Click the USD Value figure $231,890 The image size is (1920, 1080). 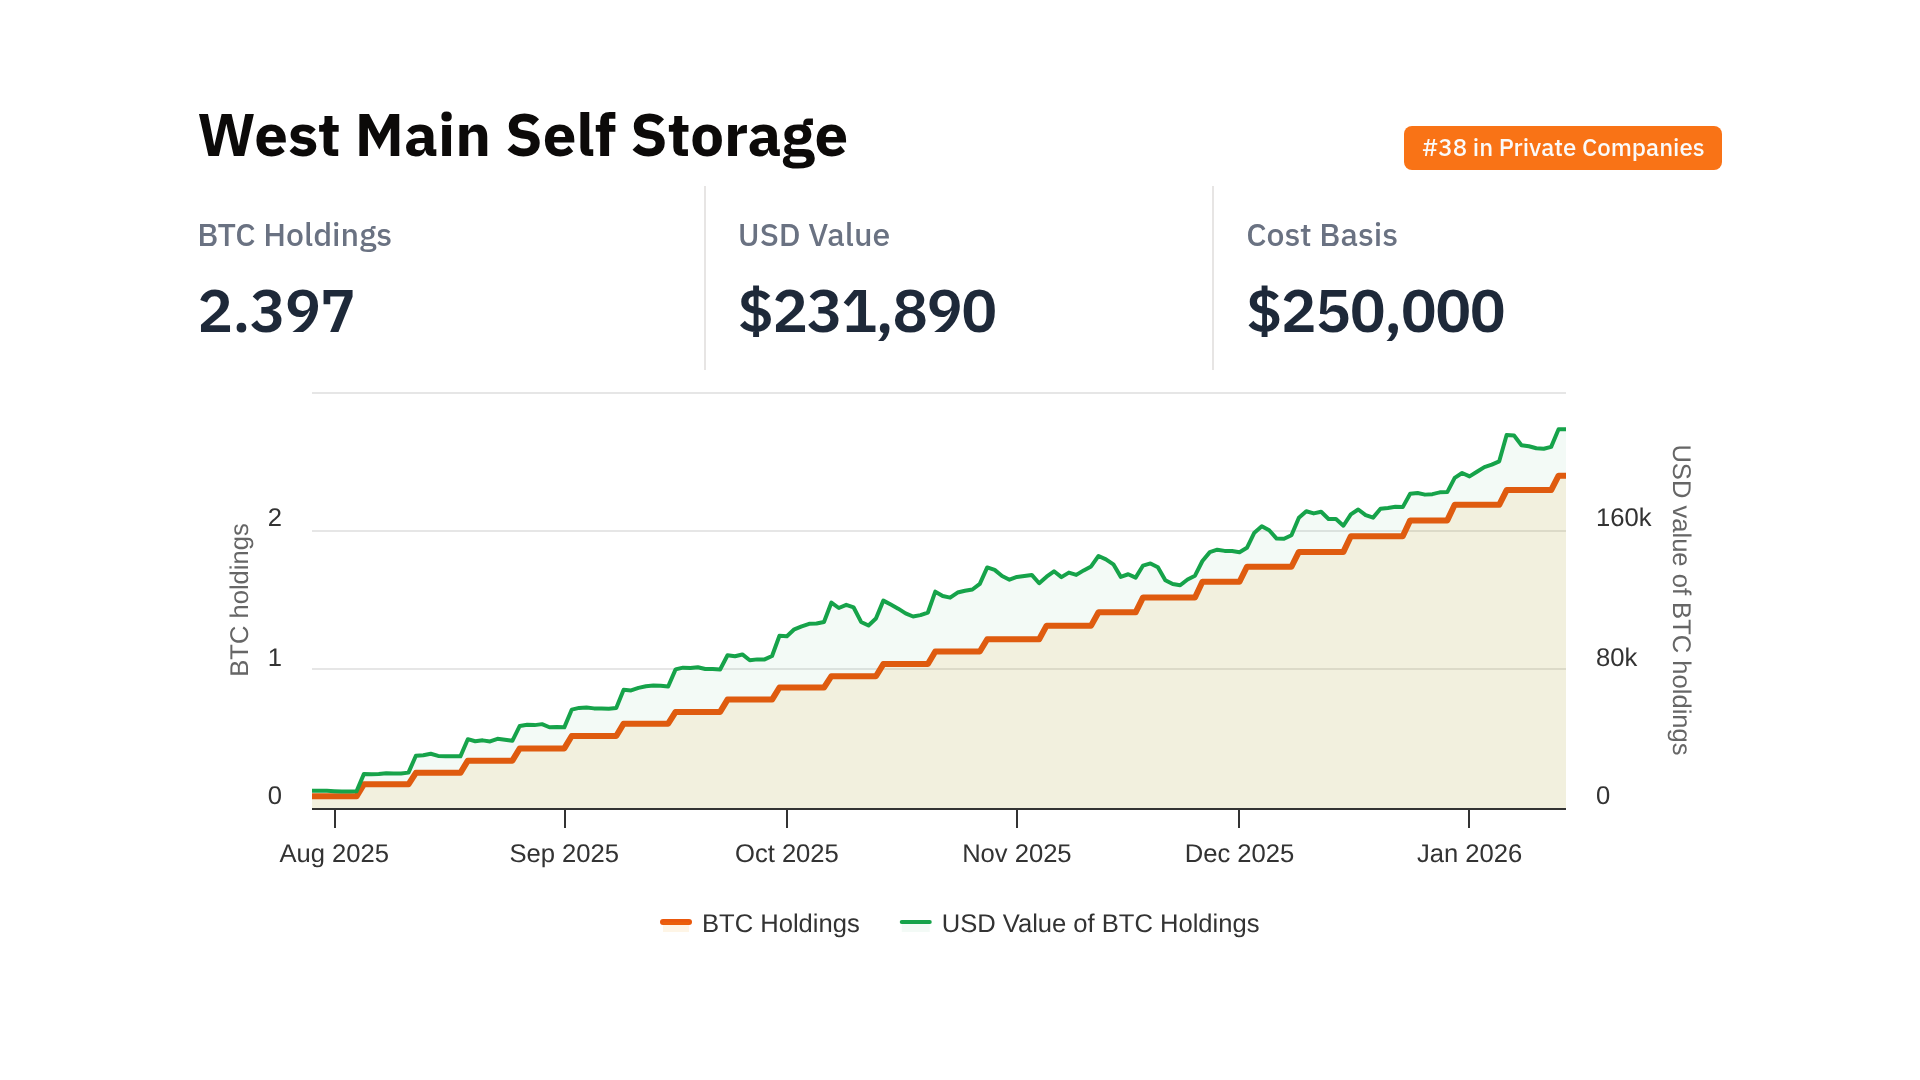(867, 311)
